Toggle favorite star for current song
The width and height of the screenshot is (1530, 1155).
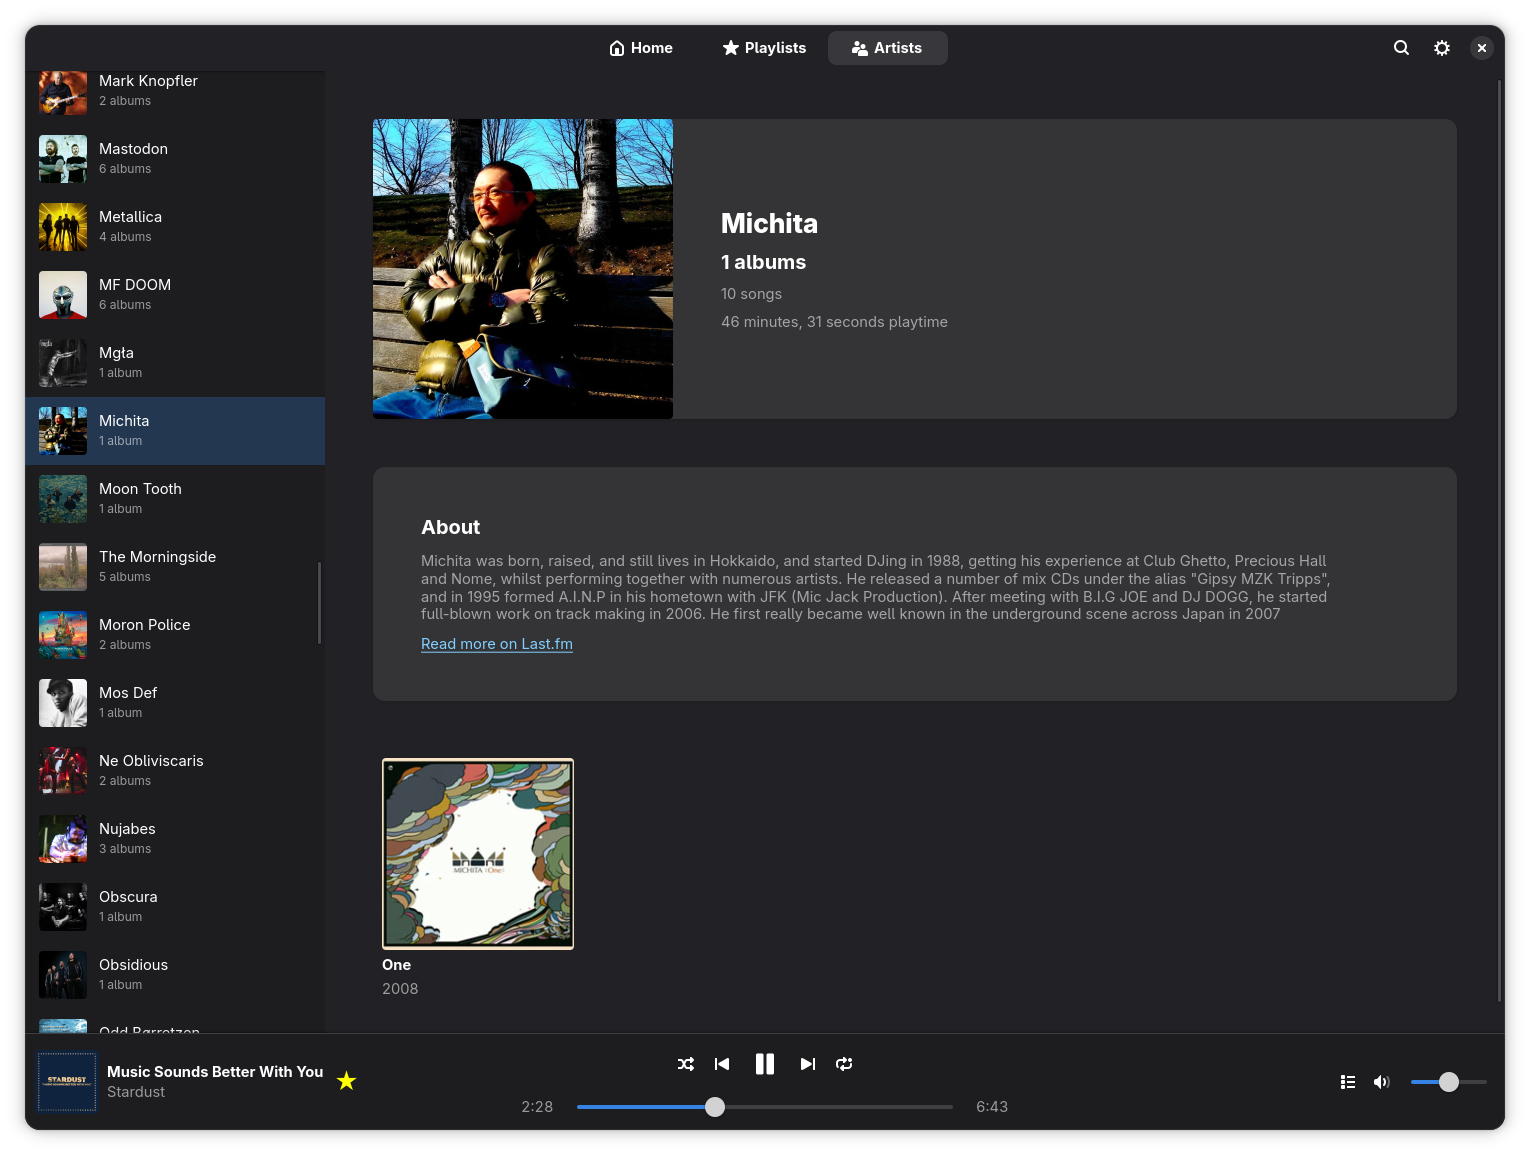pyautogui.click(x=347, y=1081)
